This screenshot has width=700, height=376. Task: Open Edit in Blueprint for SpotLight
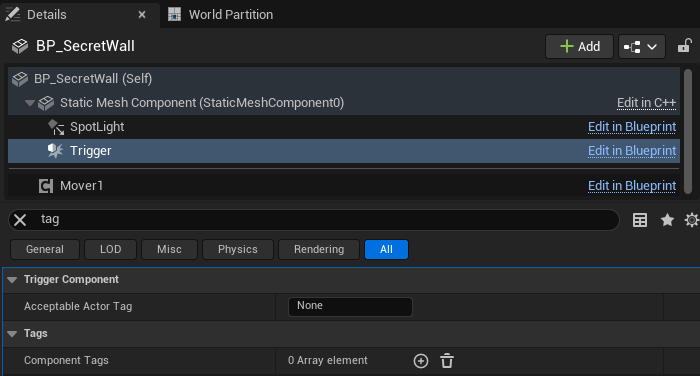tap(632, 127)
